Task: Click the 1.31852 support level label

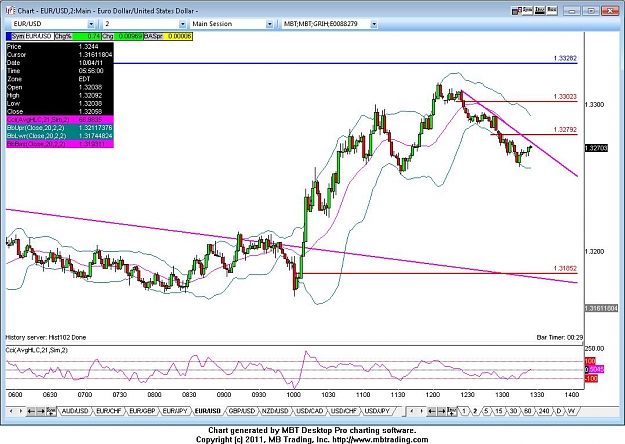Action: click(565, 268)
